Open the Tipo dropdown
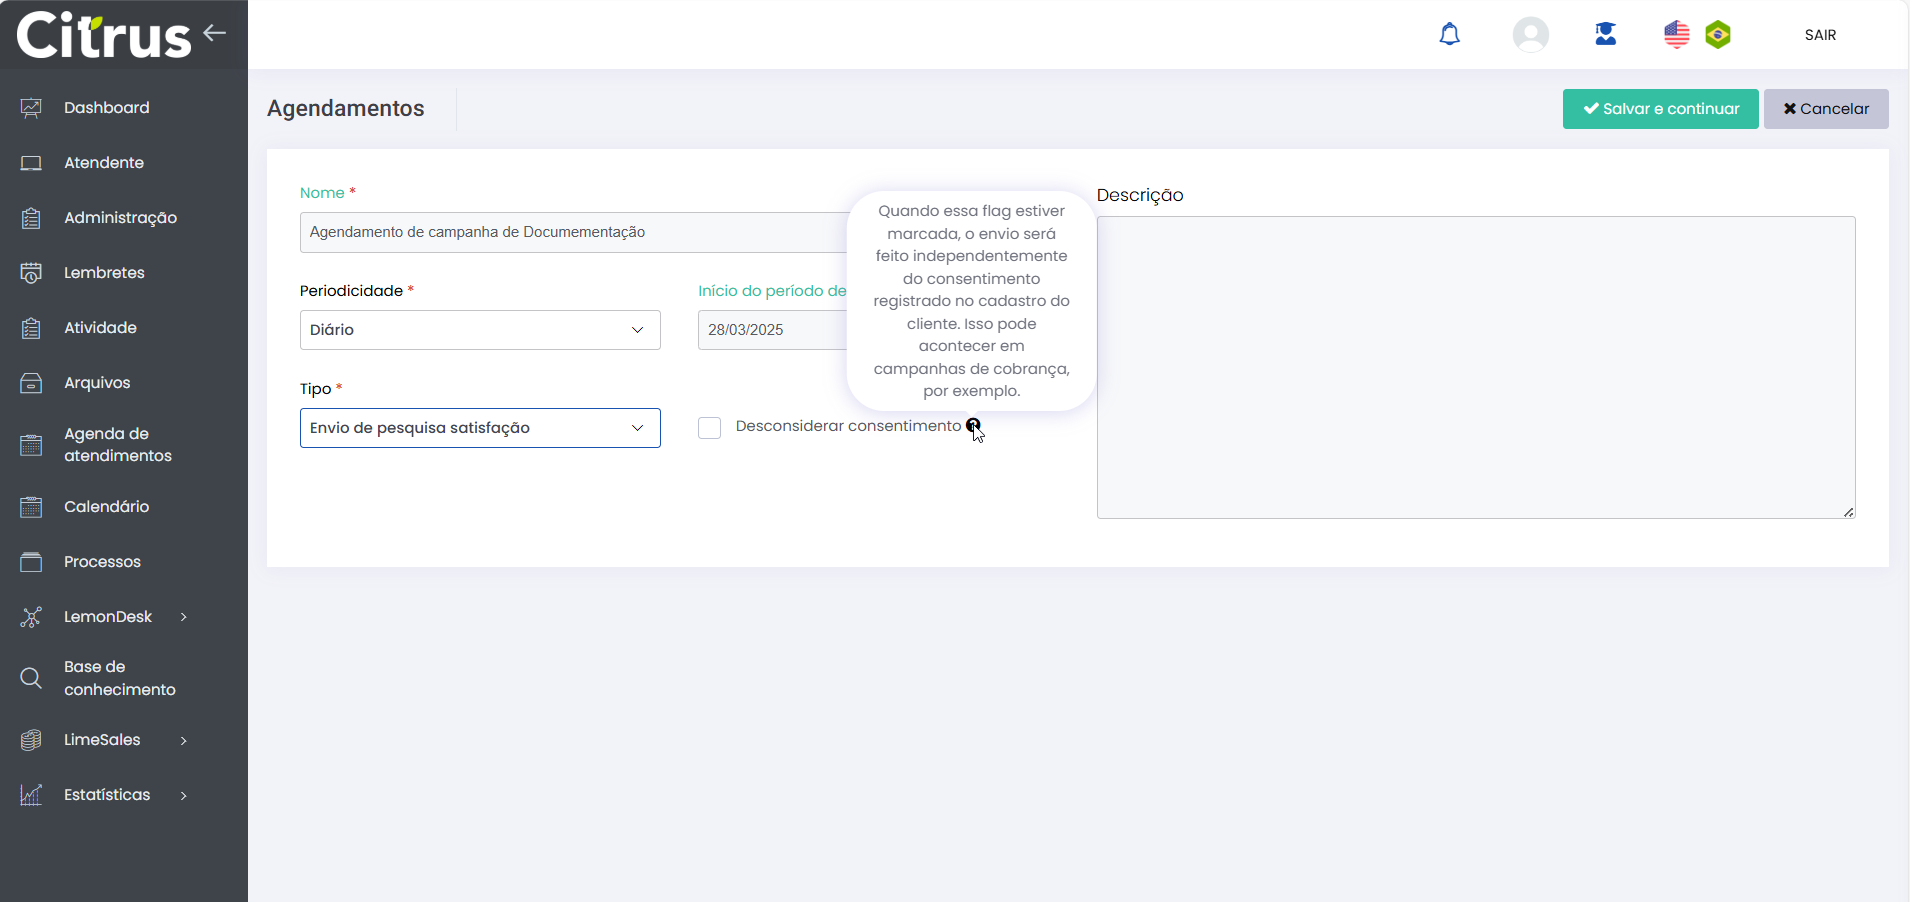Viewport: 1910px width, 902px height. (x=480, y=428)
